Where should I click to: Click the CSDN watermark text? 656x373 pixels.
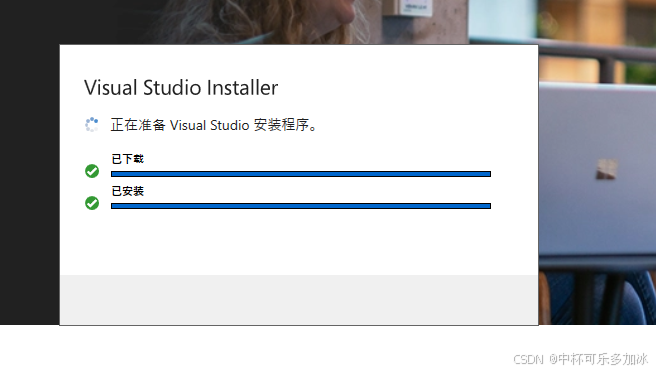click(x=528, y=359)
